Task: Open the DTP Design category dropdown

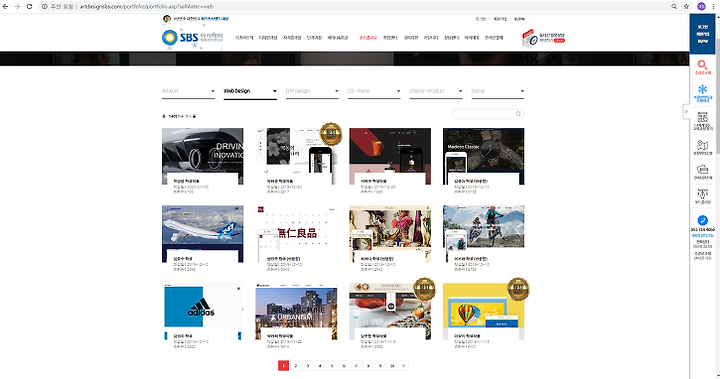Action: pos(312,91)
